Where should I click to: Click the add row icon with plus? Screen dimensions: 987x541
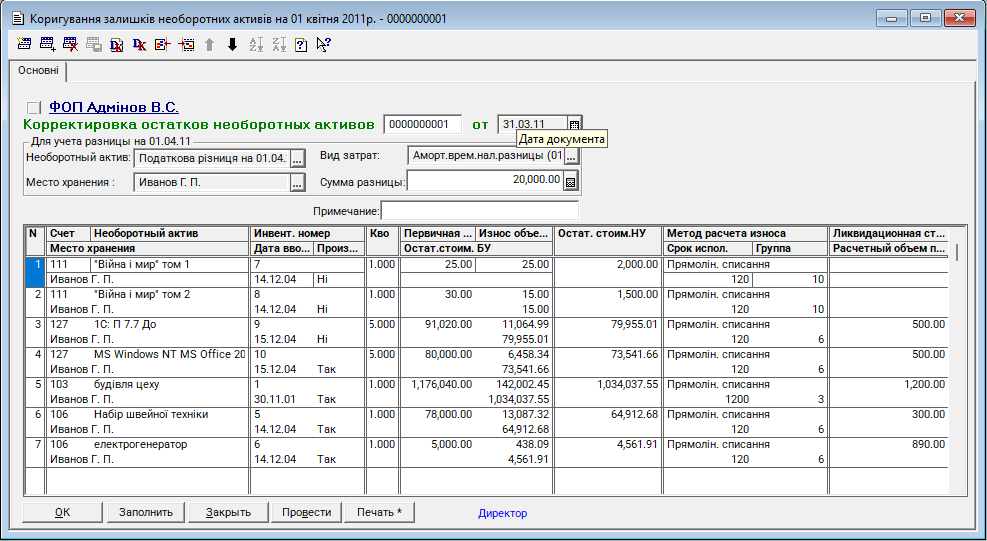[47, 44]
